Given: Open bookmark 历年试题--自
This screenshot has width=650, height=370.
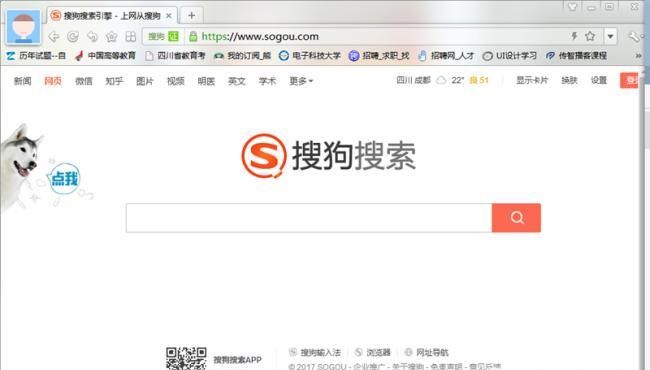Looking at the screenshot, I should 36,56.
